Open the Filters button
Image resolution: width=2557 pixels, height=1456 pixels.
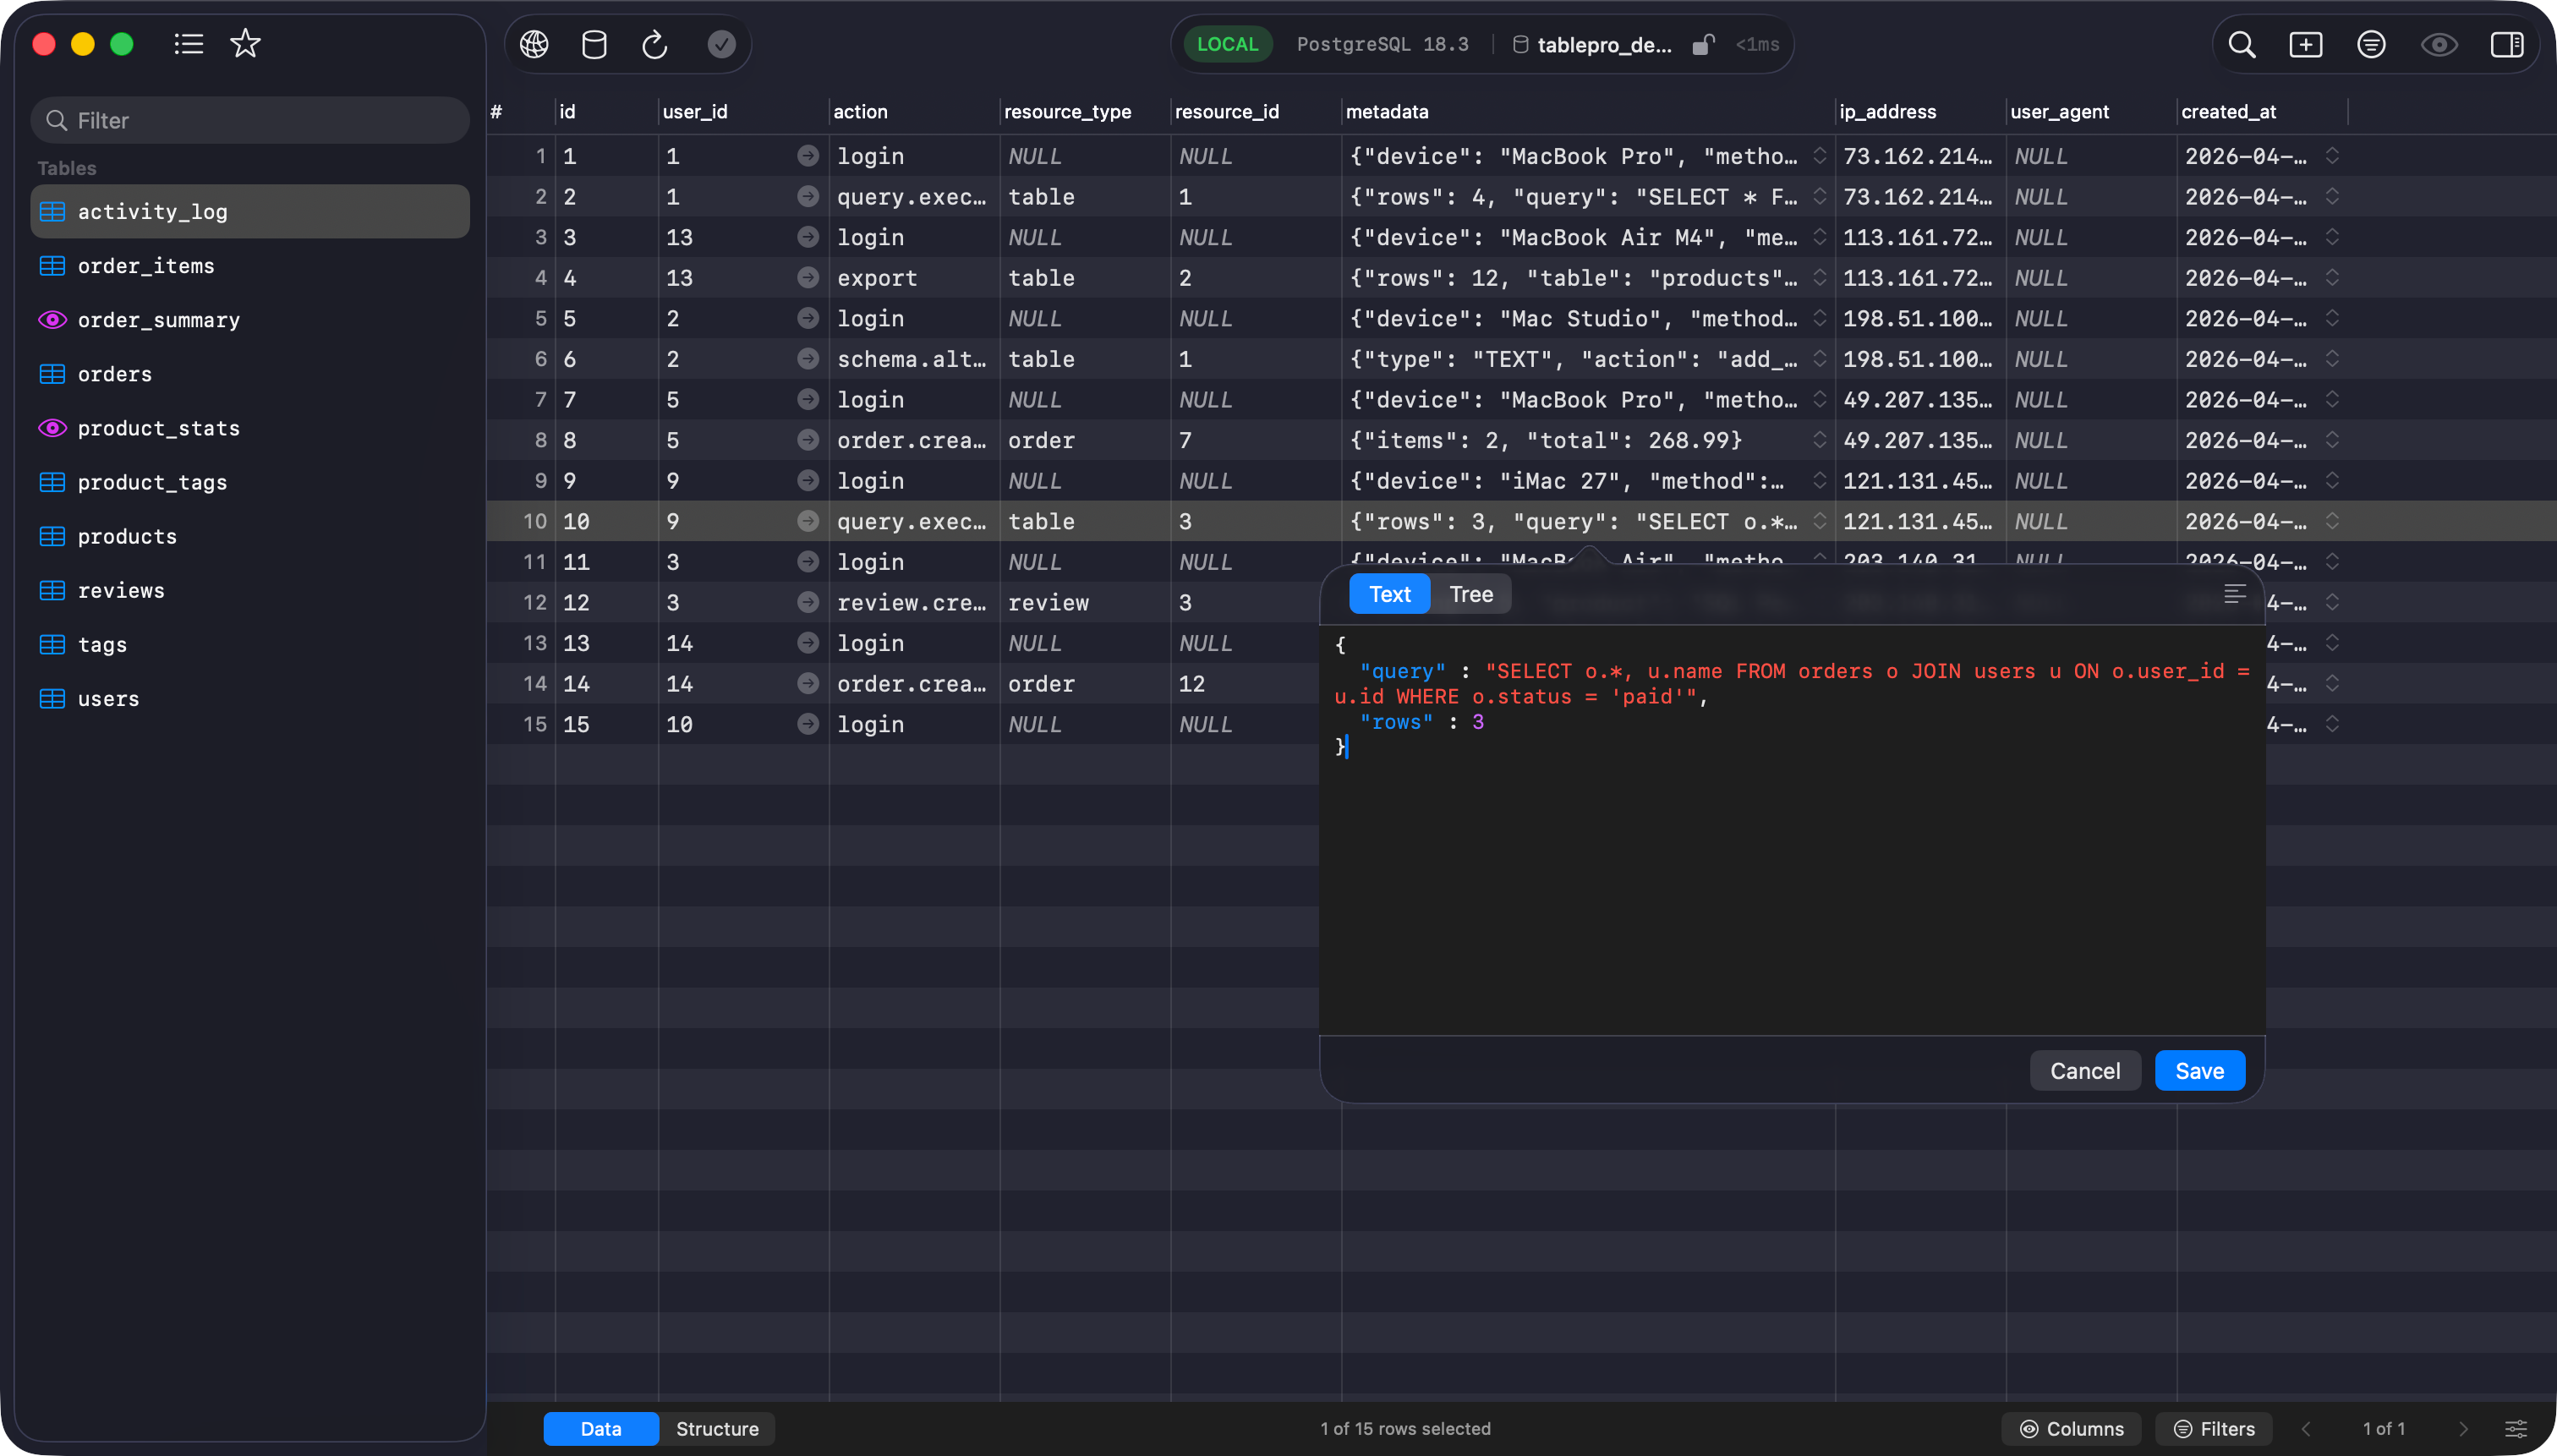click(2213, 1429)
